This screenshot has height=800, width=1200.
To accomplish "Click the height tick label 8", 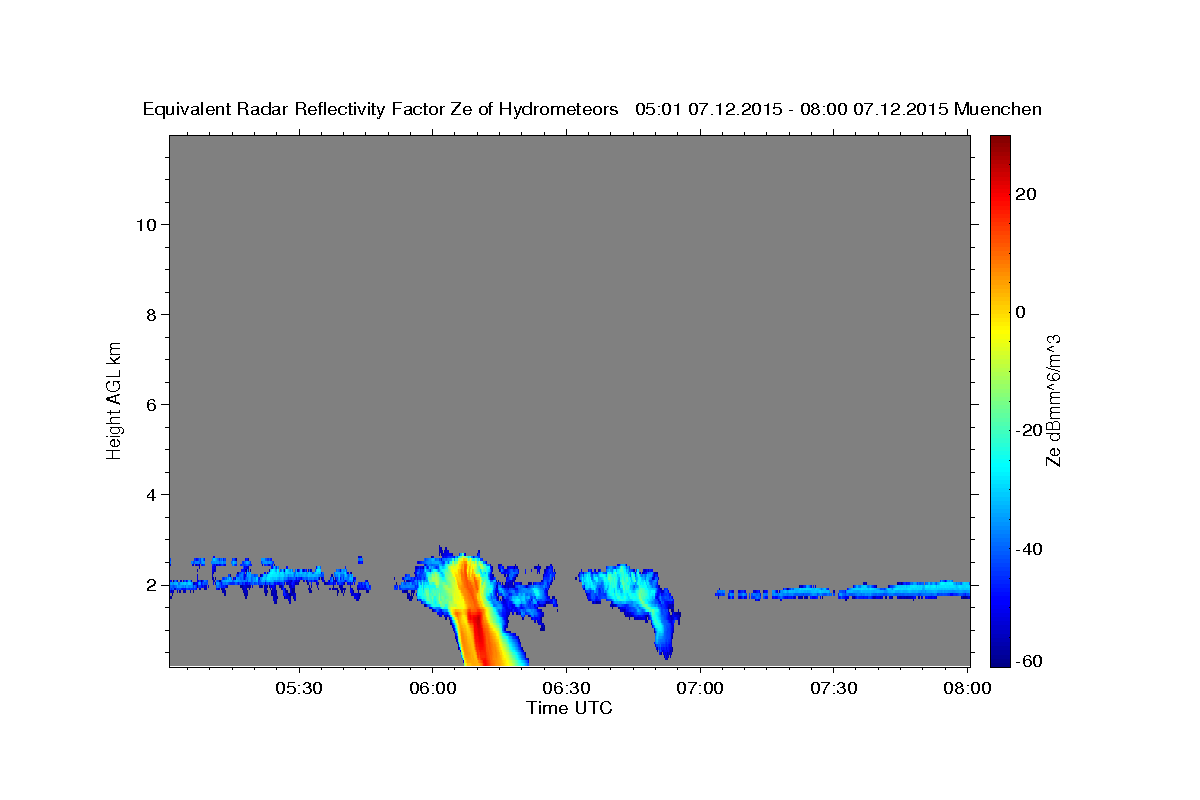I will point(151,314).
